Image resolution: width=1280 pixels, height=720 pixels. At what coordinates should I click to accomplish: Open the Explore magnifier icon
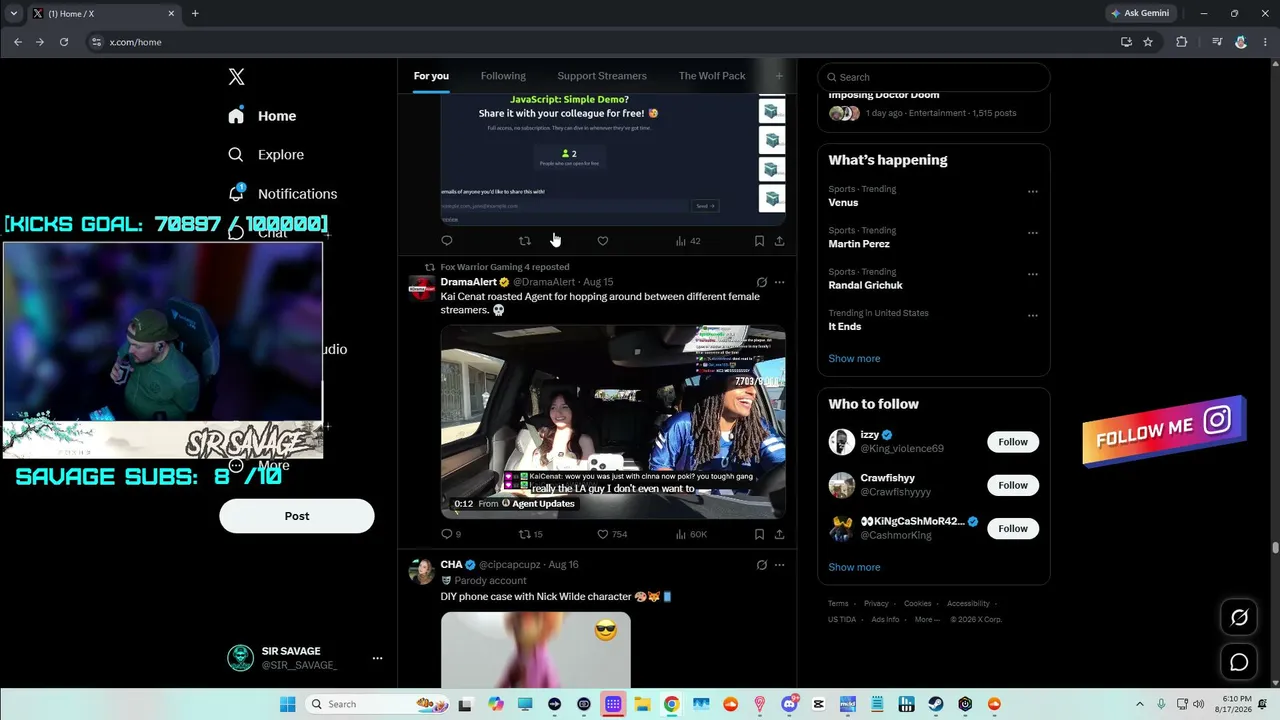click(x=236, y=154)
